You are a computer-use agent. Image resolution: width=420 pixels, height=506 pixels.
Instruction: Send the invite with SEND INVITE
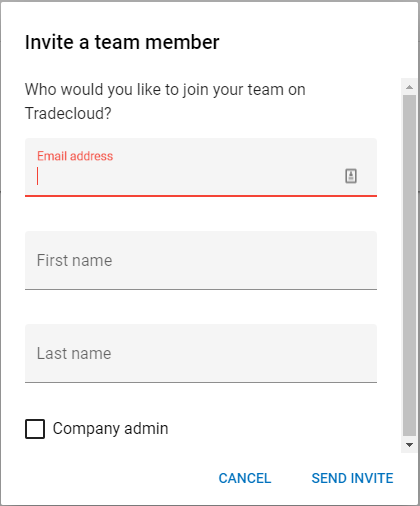pyautogui.click(x=352, y=478)
